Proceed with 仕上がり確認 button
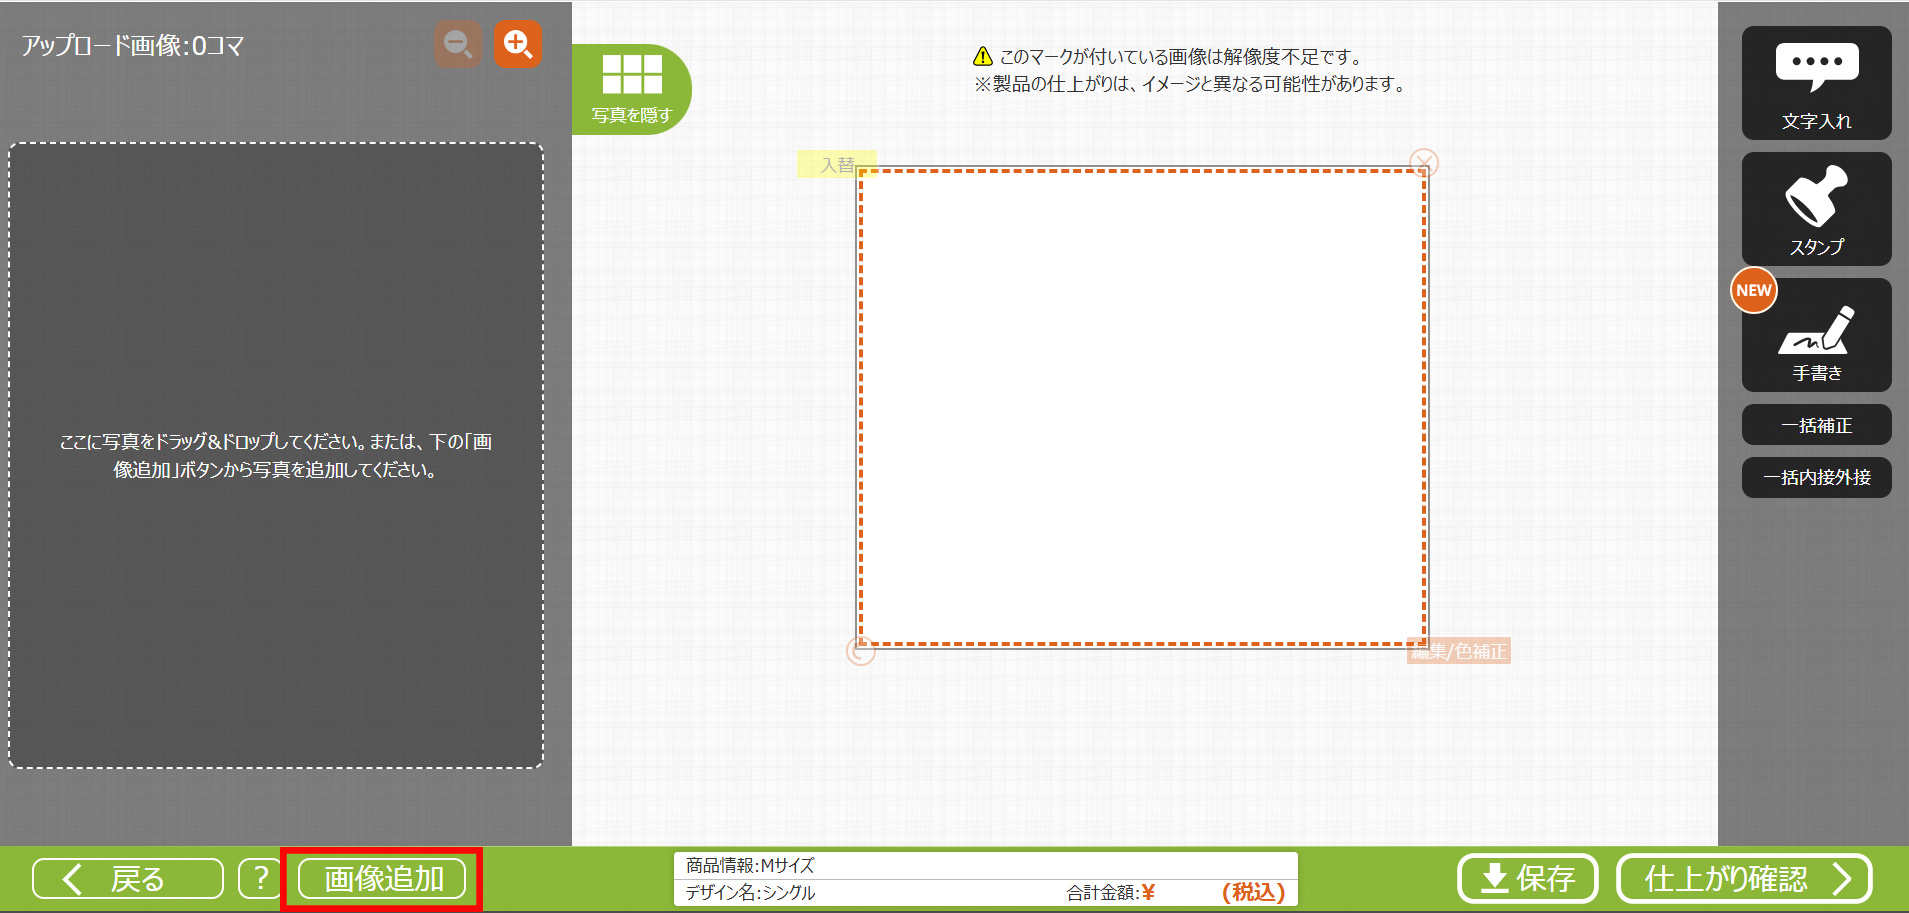 click(1744, 879)
